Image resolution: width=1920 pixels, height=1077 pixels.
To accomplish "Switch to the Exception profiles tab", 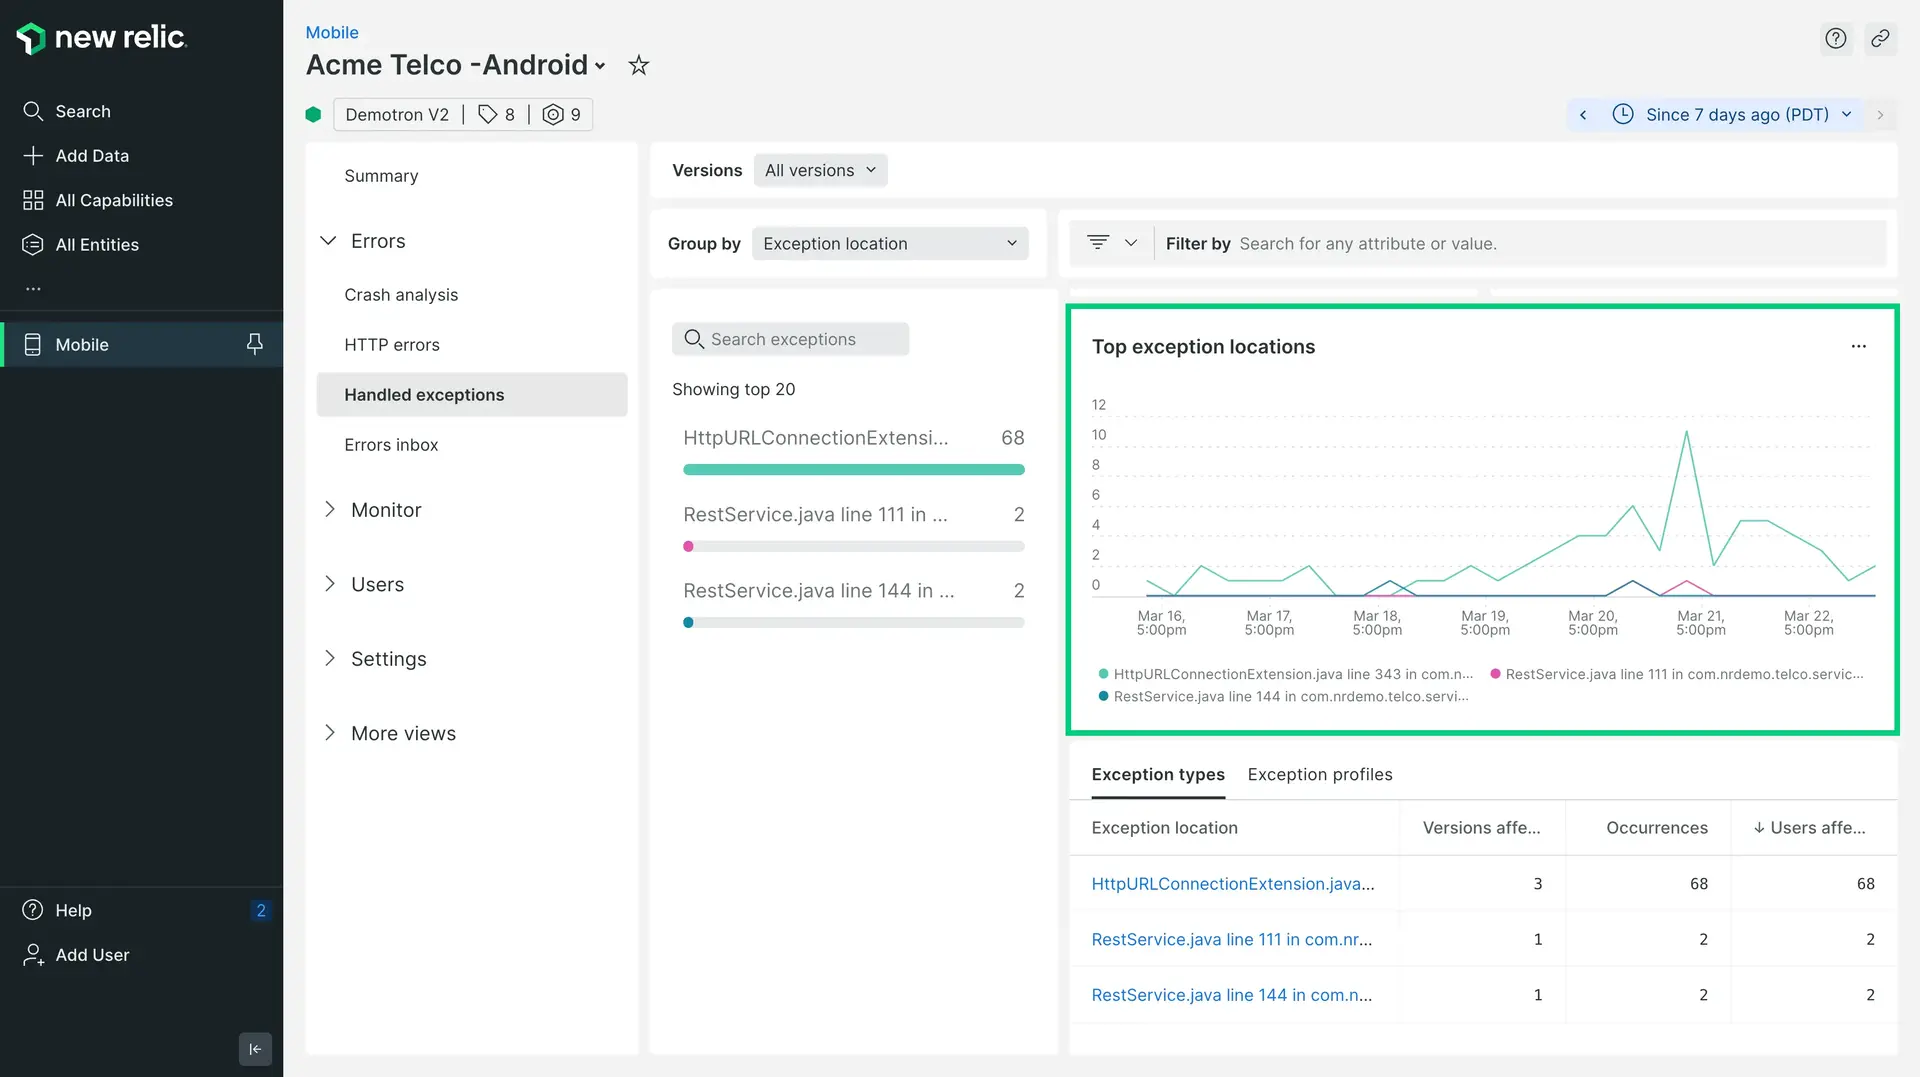I will coord(1319,775).
